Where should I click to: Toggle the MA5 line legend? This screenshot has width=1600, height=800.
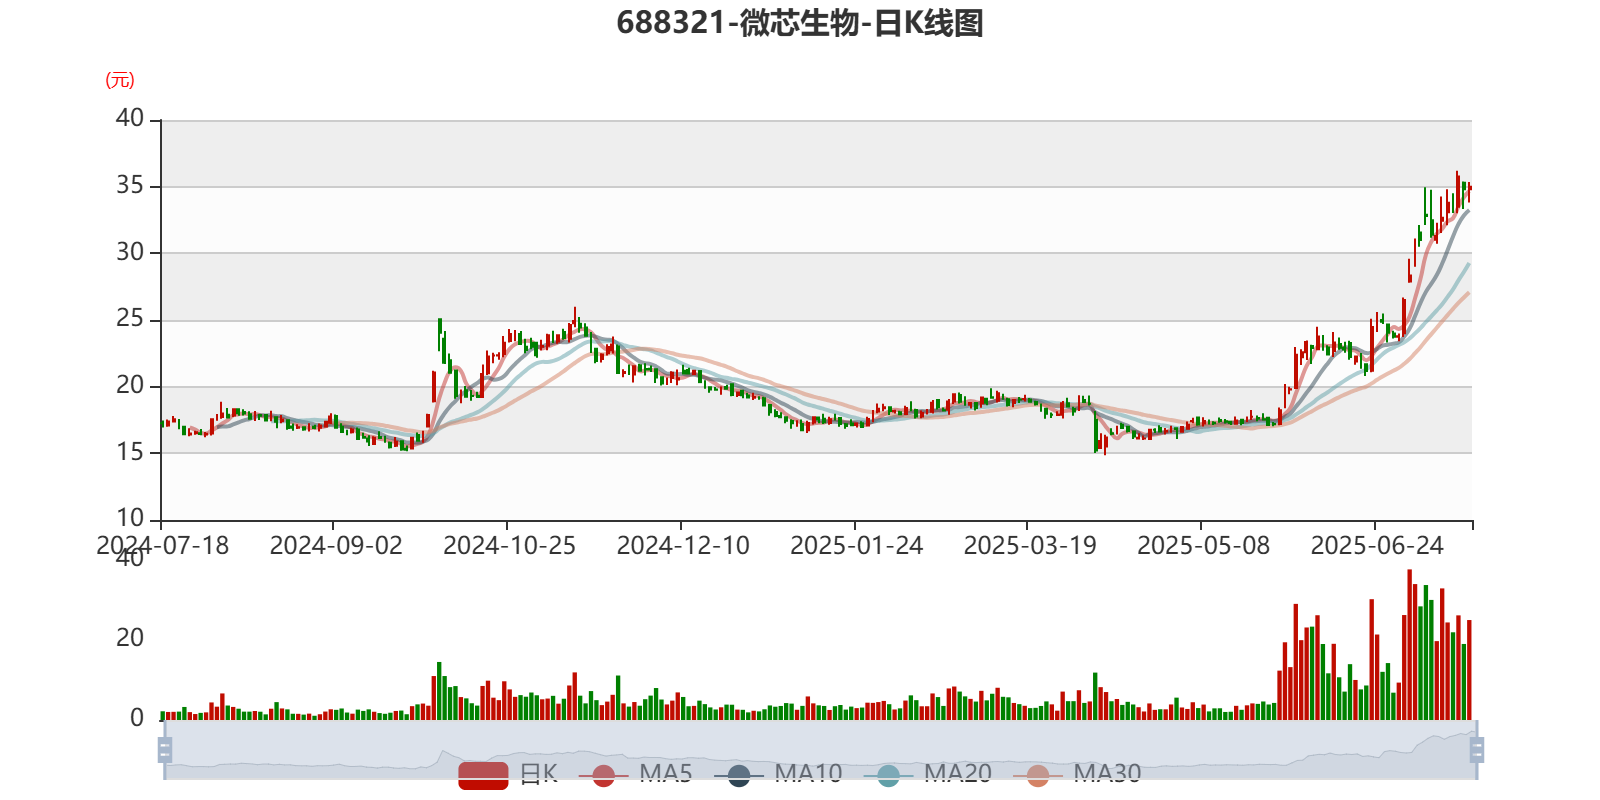635,774
